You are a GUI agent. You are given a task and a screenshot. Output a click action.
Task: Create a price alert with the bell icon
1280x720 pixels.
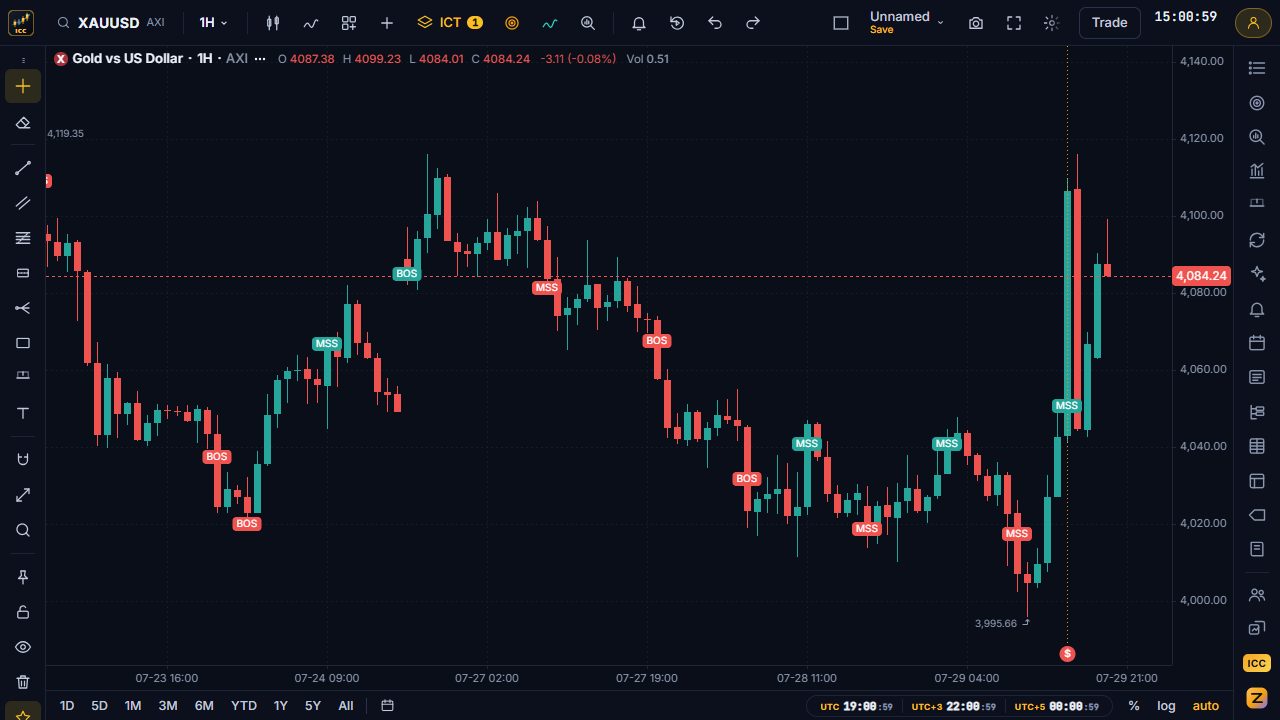point(638,23)
